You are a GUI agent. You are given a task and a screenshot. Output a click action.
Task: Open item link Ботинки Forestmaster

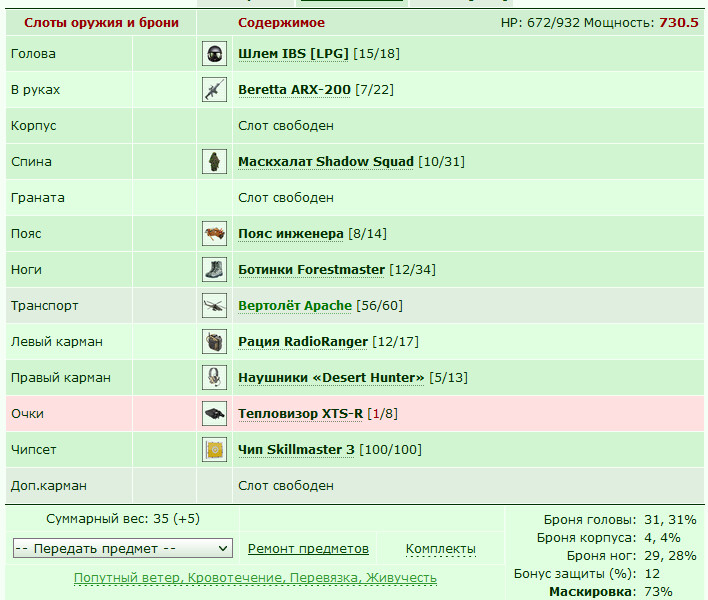click(311, 270)
